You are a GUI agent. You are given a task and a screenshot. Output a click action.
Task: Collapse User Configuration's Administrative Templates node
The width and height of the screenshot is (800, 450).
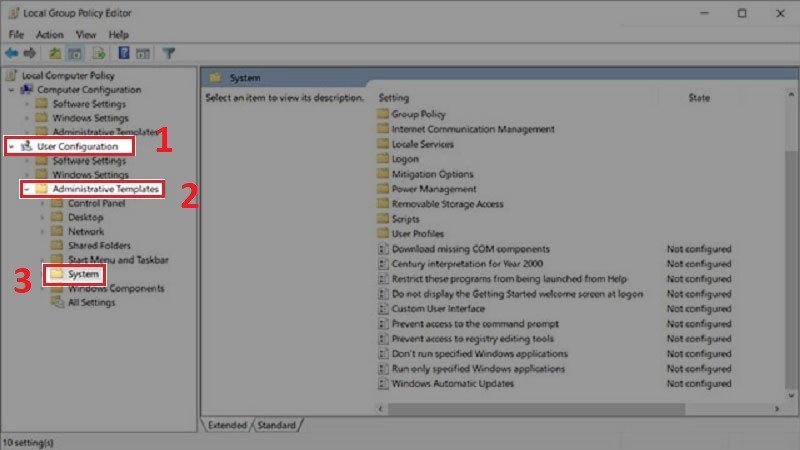(x=27, y=189)
